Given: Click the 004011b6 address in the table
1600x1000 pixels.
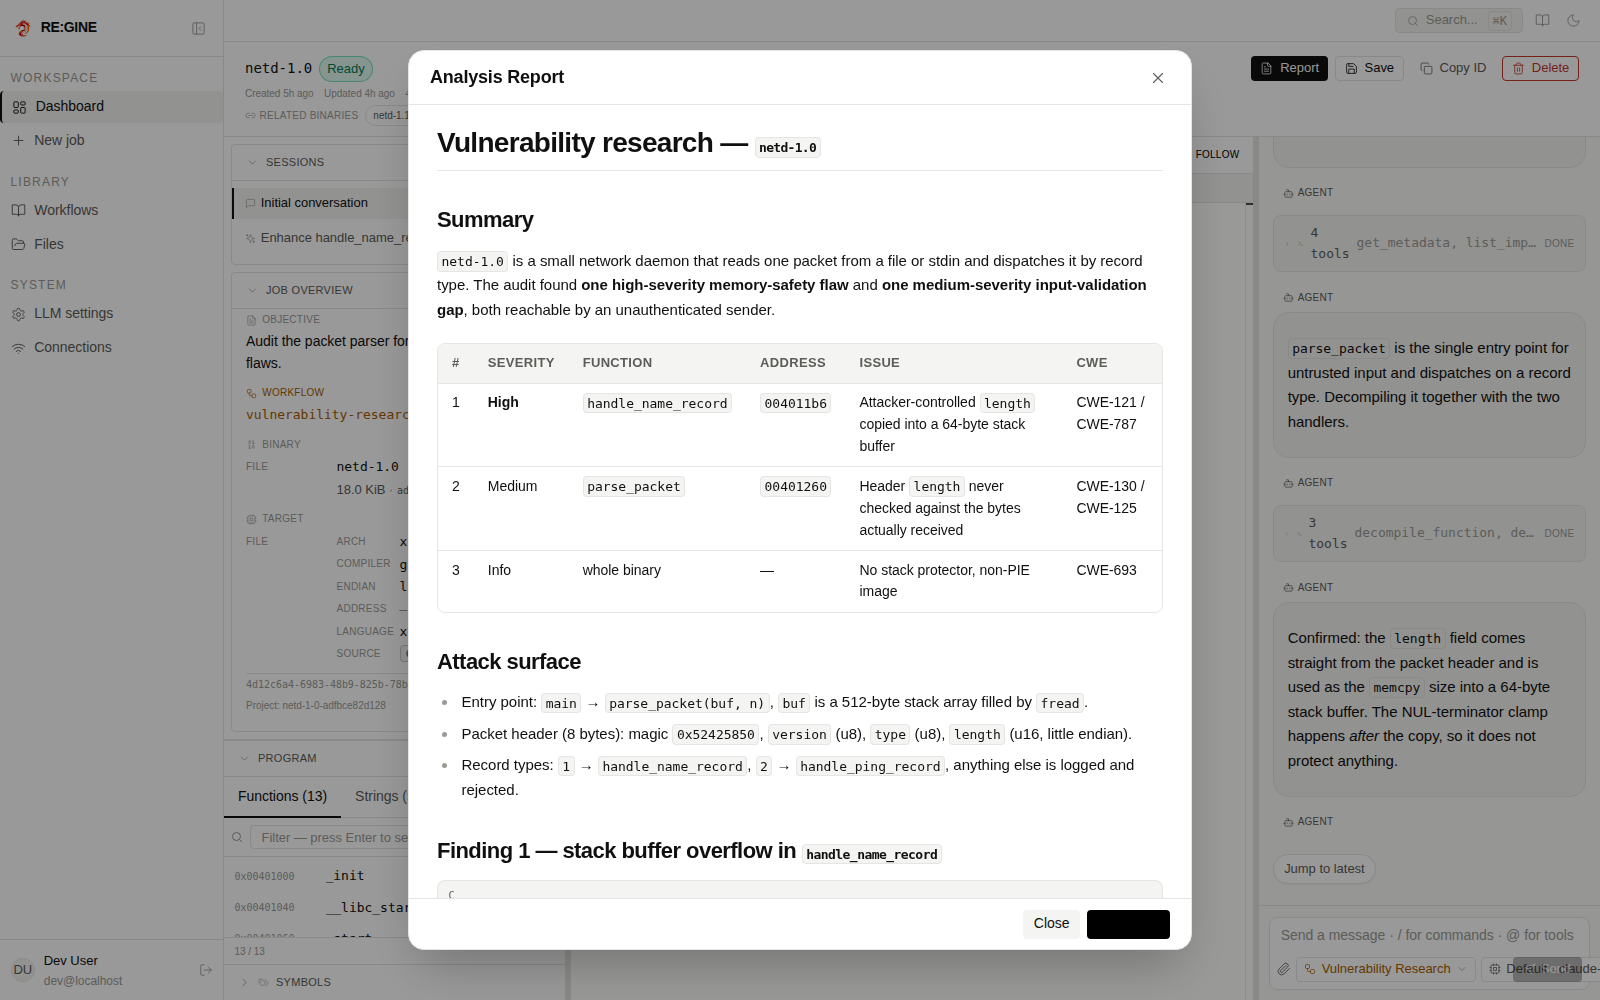Looking at the screenshot, I should pos(795,403).
